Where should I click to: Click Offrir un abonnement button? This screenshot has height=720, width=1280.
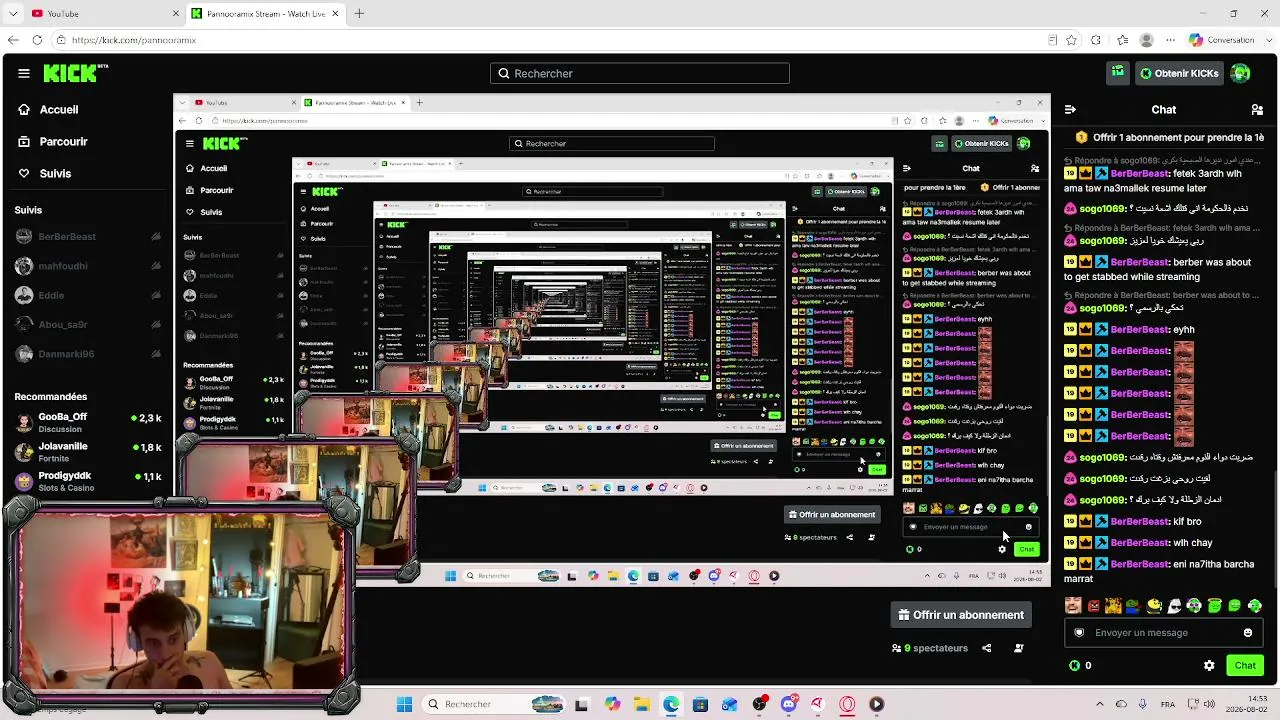(x=961, y=615)
